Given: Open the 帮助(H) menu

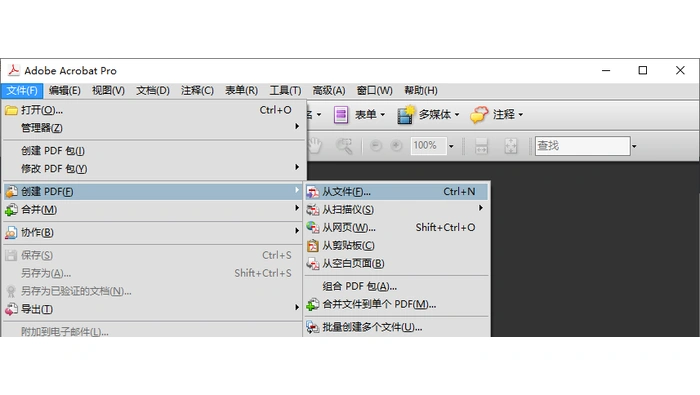Looking at the screenshot, I should click(421, 91).
